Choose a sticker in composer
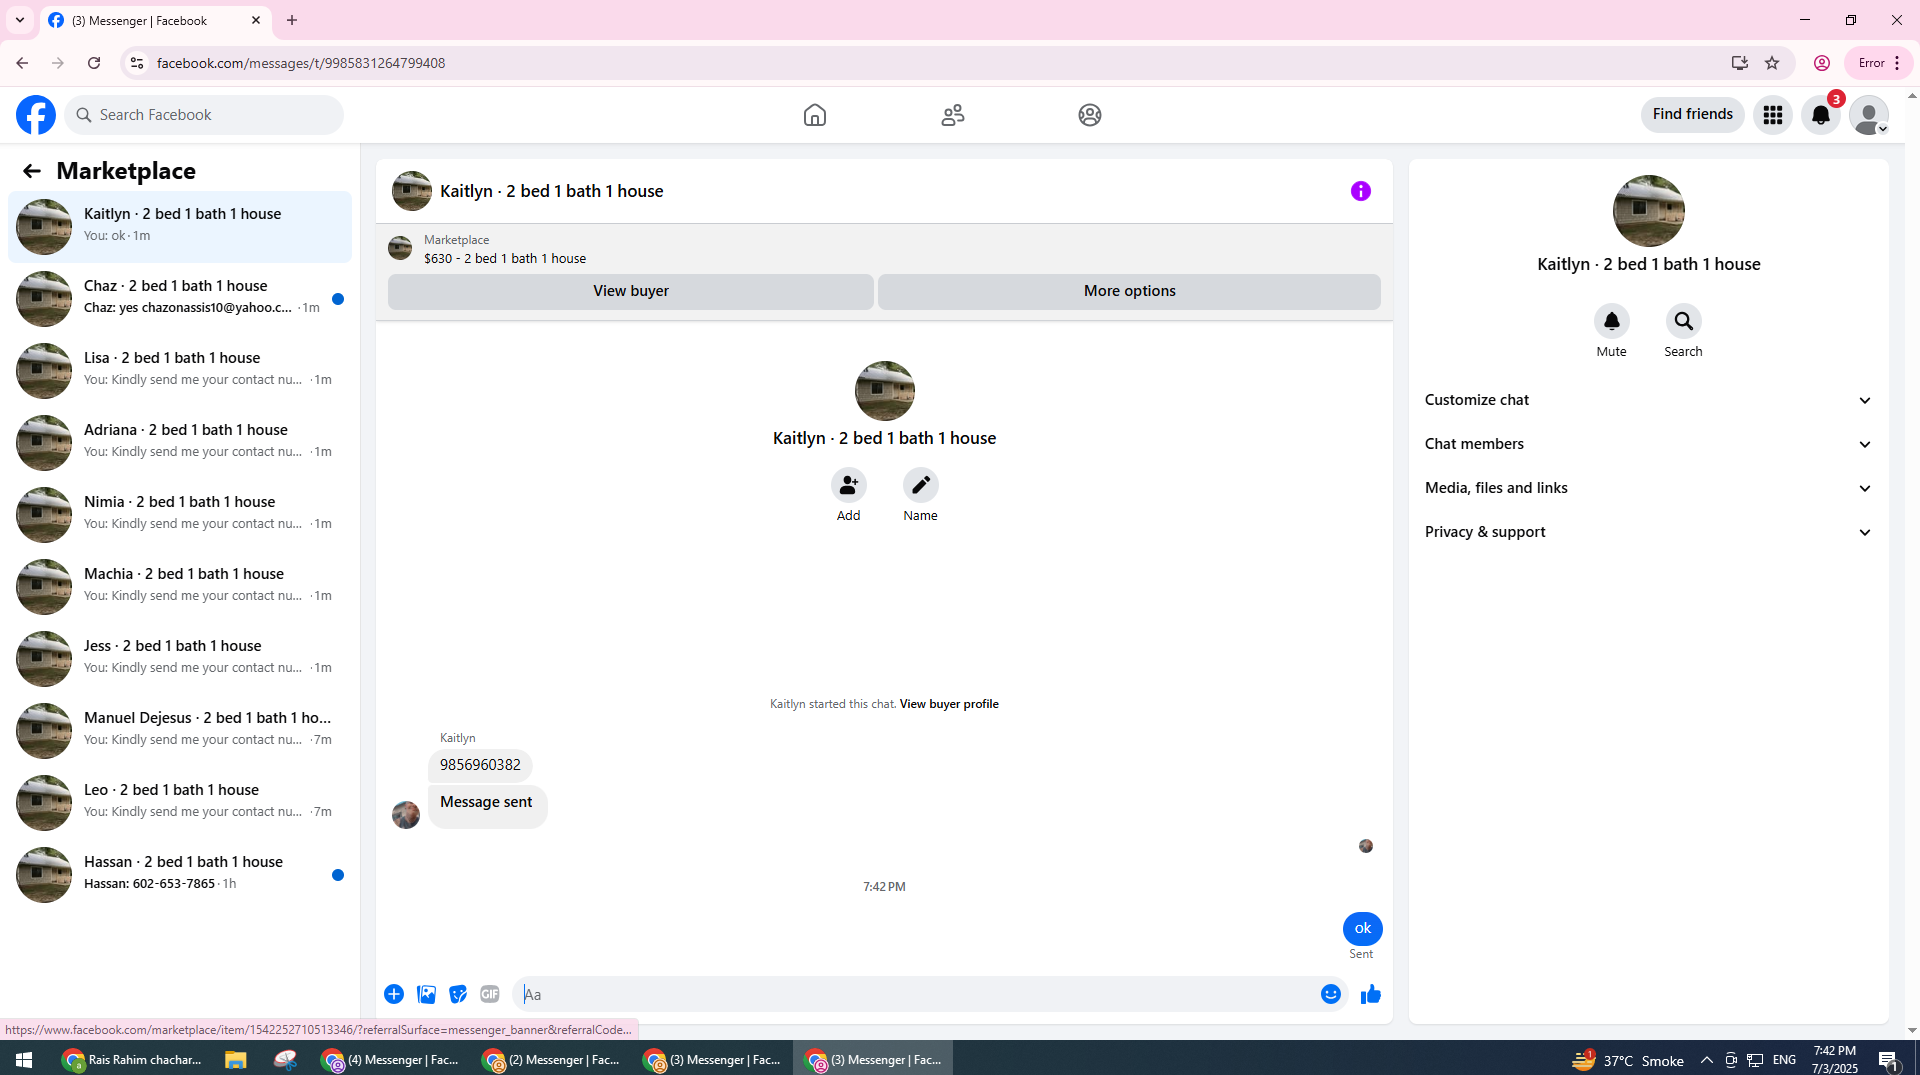The width and height of the screenshot is (1920, 1075). coord(458,994)
